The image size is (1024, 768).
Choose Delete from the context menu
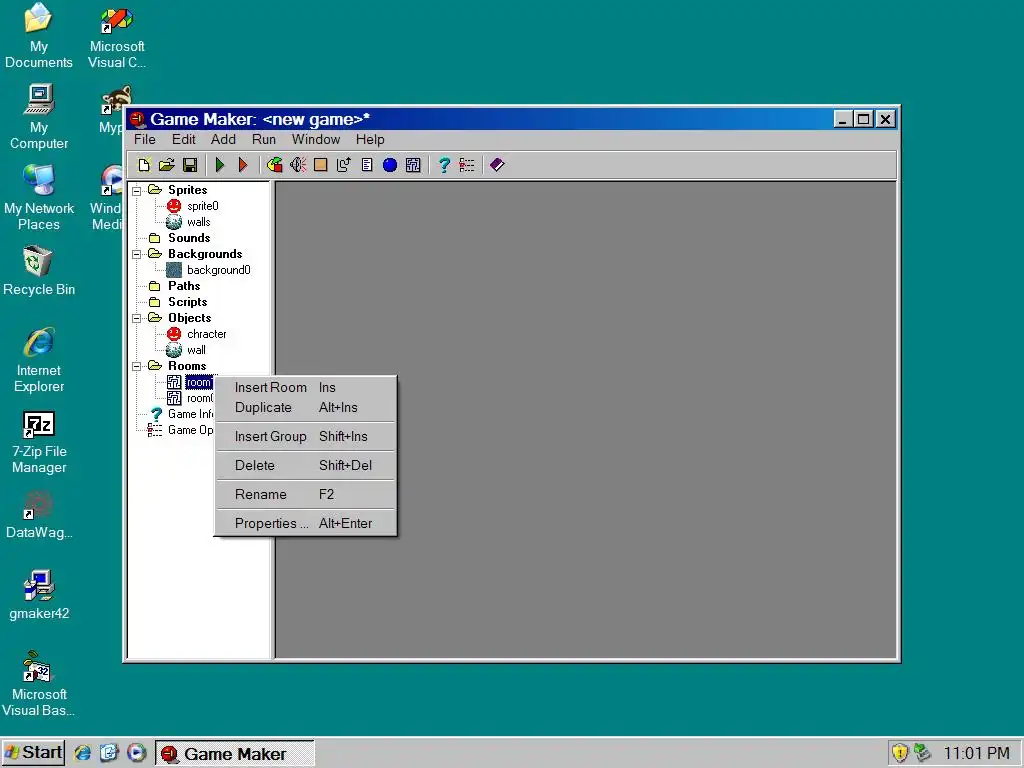[x=306, y=466]
